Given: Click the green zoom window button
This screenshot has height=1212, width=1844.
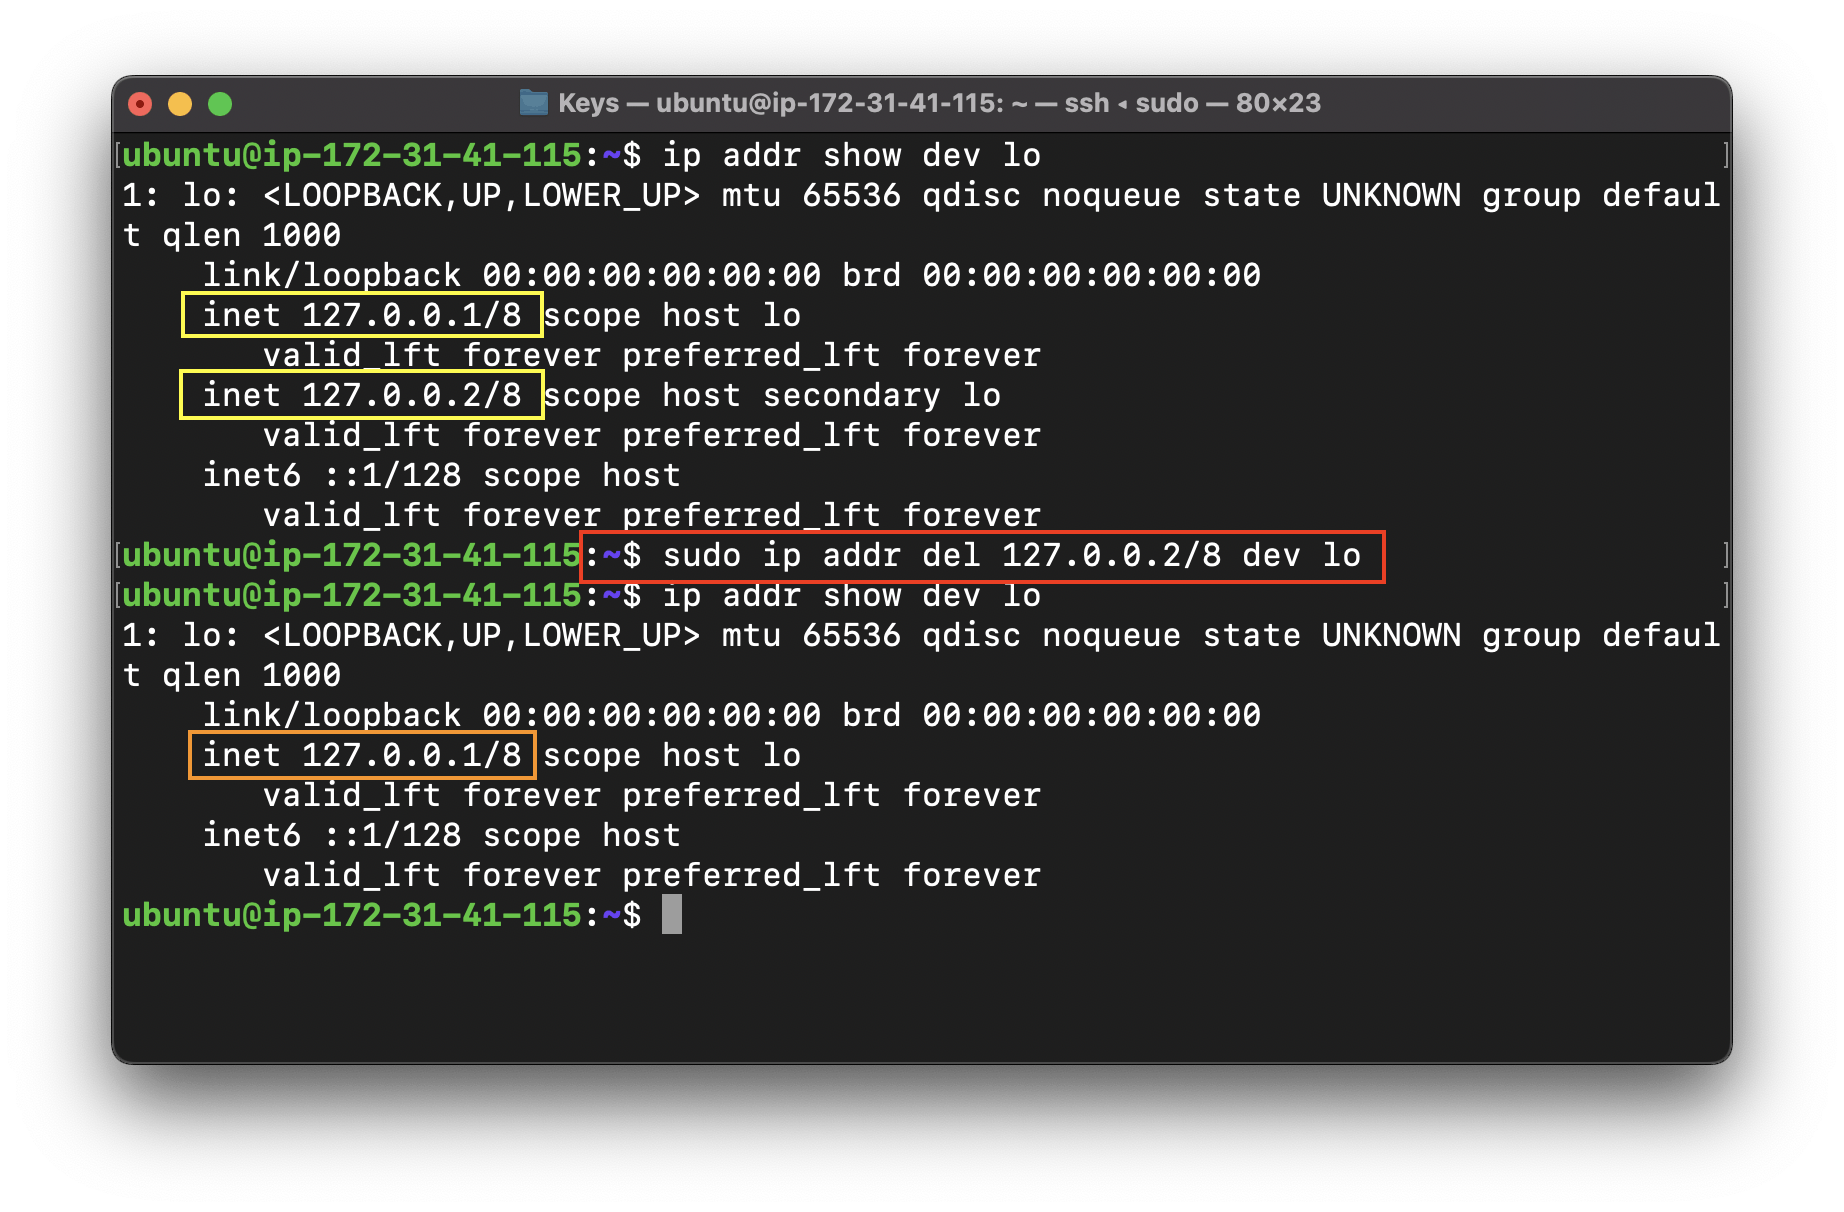Looking at the screenshot, I should (220, 104).
